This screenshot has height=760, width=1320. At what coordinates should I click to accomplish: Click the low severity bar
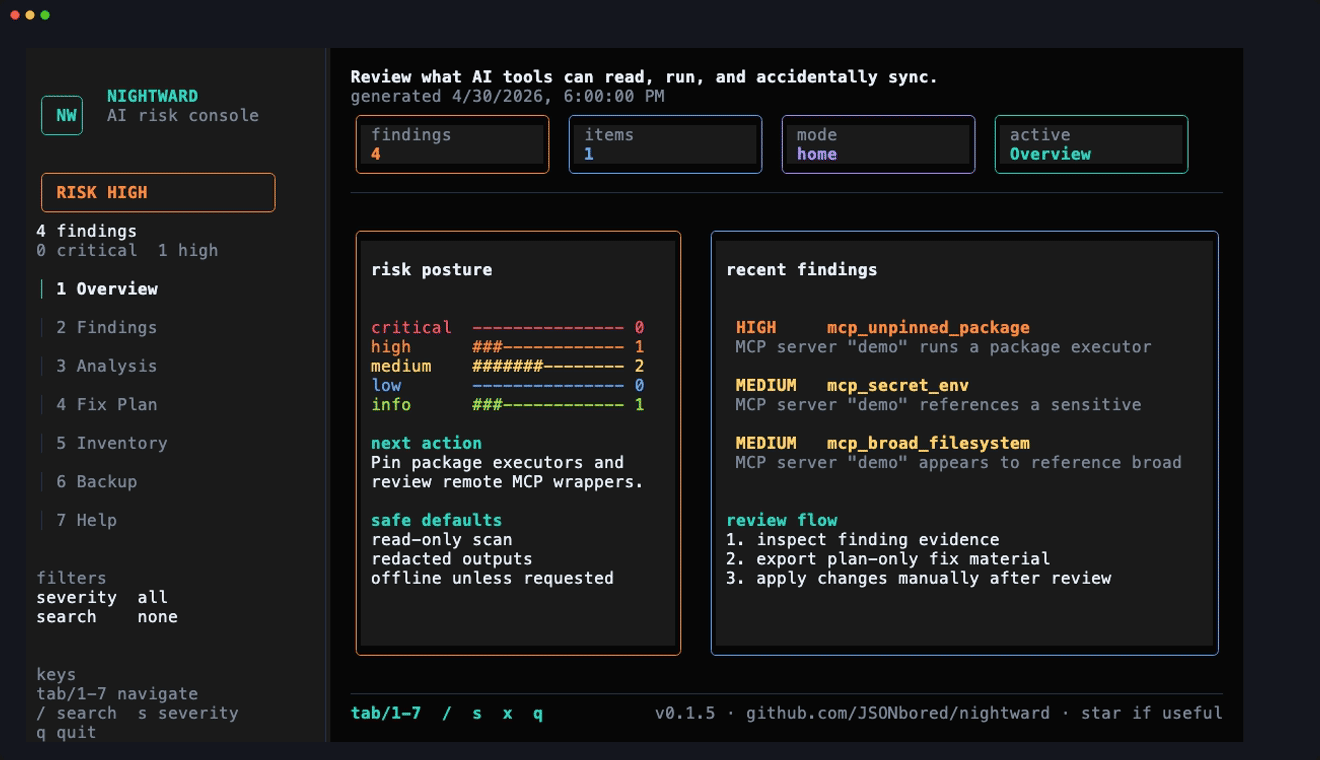pos(548,385)
